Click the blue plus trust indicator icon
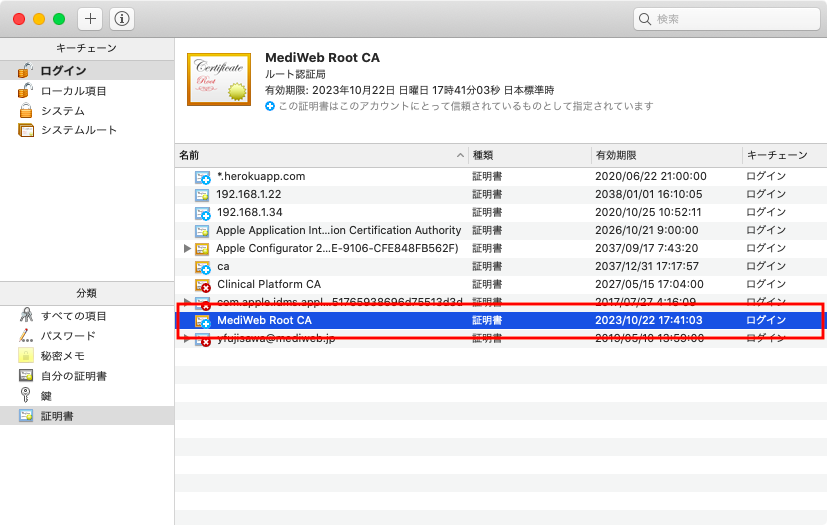Image resolution: width=827 pixels, height=525 pixels. coord(270,106)
